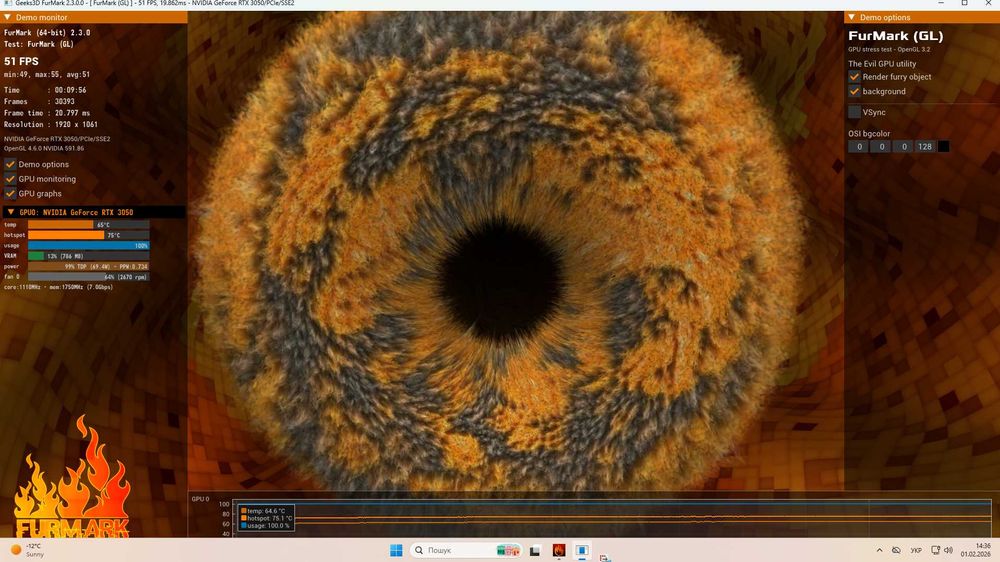This screenshot has width=1000, height=562.
Task: Collapse the GPU0 NVIDIA GeForce RTX 3050 section
Action: (x=11, y=212)
